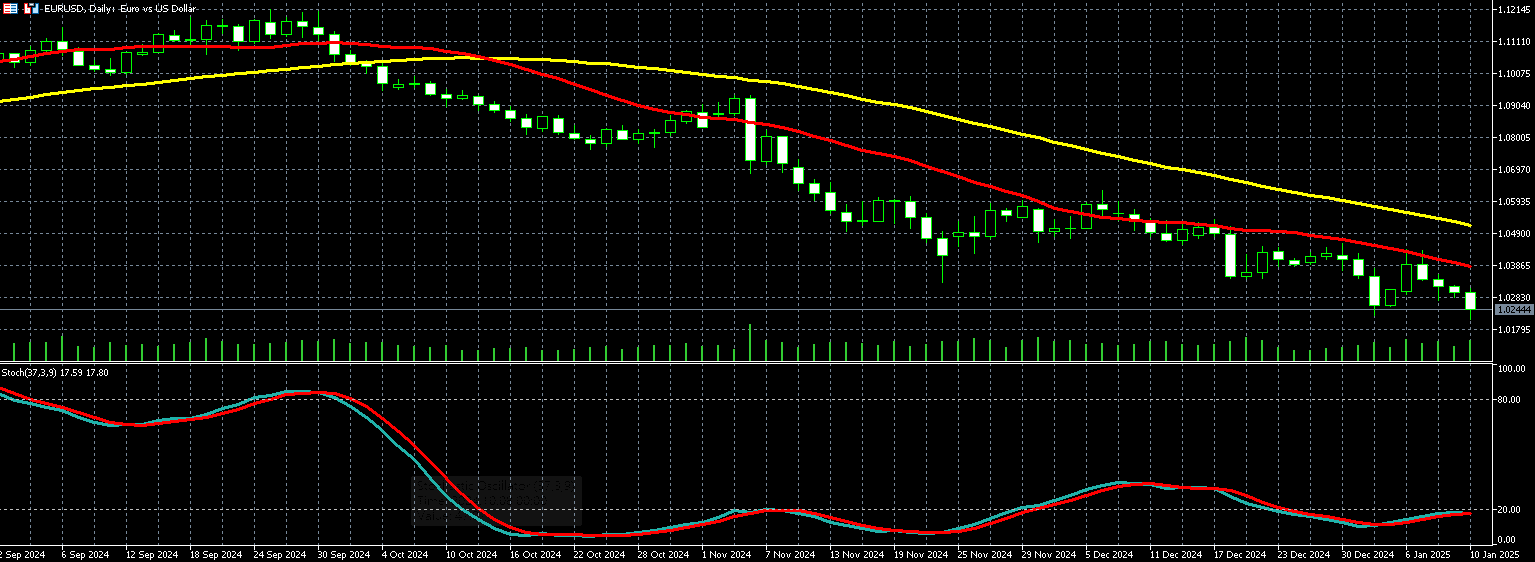This screenshot has height=562, width=1535.
Task: Click the 16 Oct 2024 date label
Action: tap(536, 554)
